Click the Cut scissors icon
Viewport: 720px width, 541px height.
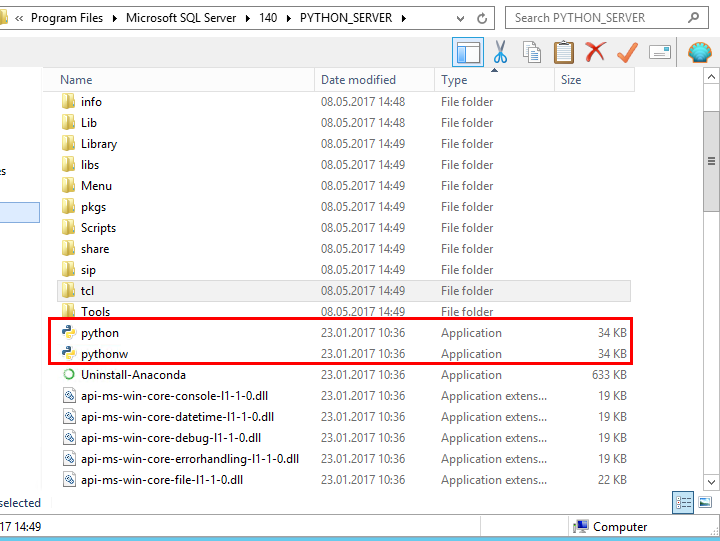tap(500, 51)
